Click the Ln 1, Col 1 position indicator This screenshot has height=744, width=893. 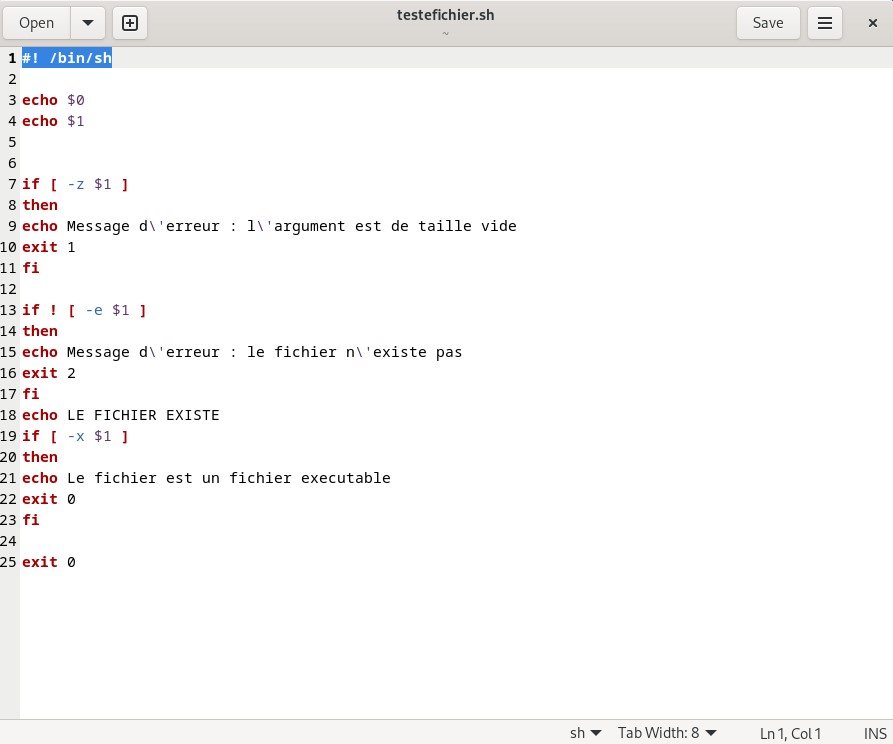point(790,733)
